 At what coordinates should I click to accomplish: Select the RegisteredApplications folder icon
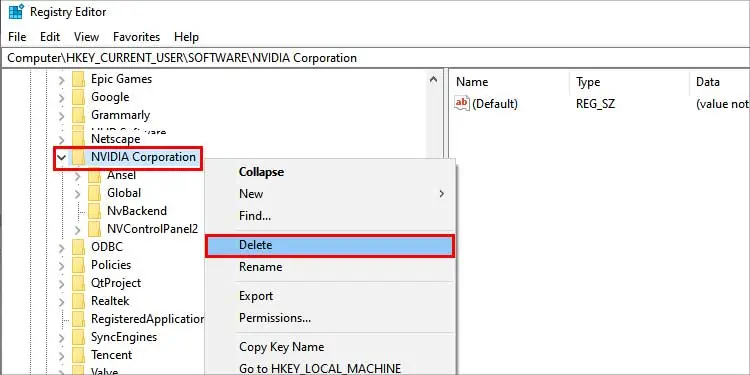click(78, 319)
